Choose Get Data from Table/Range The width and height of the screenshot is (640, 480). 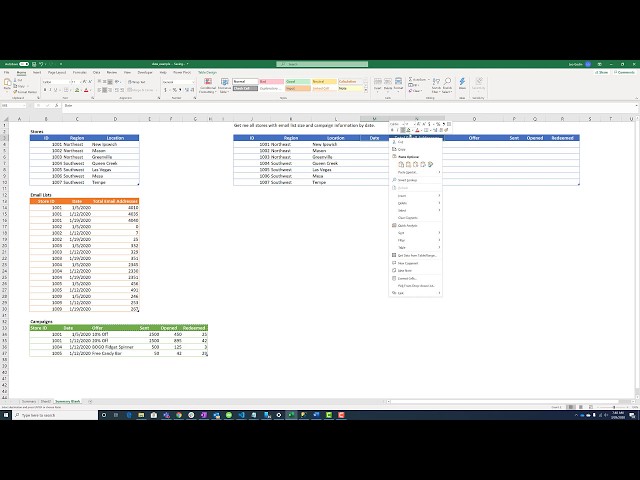[x=416, y=256]
